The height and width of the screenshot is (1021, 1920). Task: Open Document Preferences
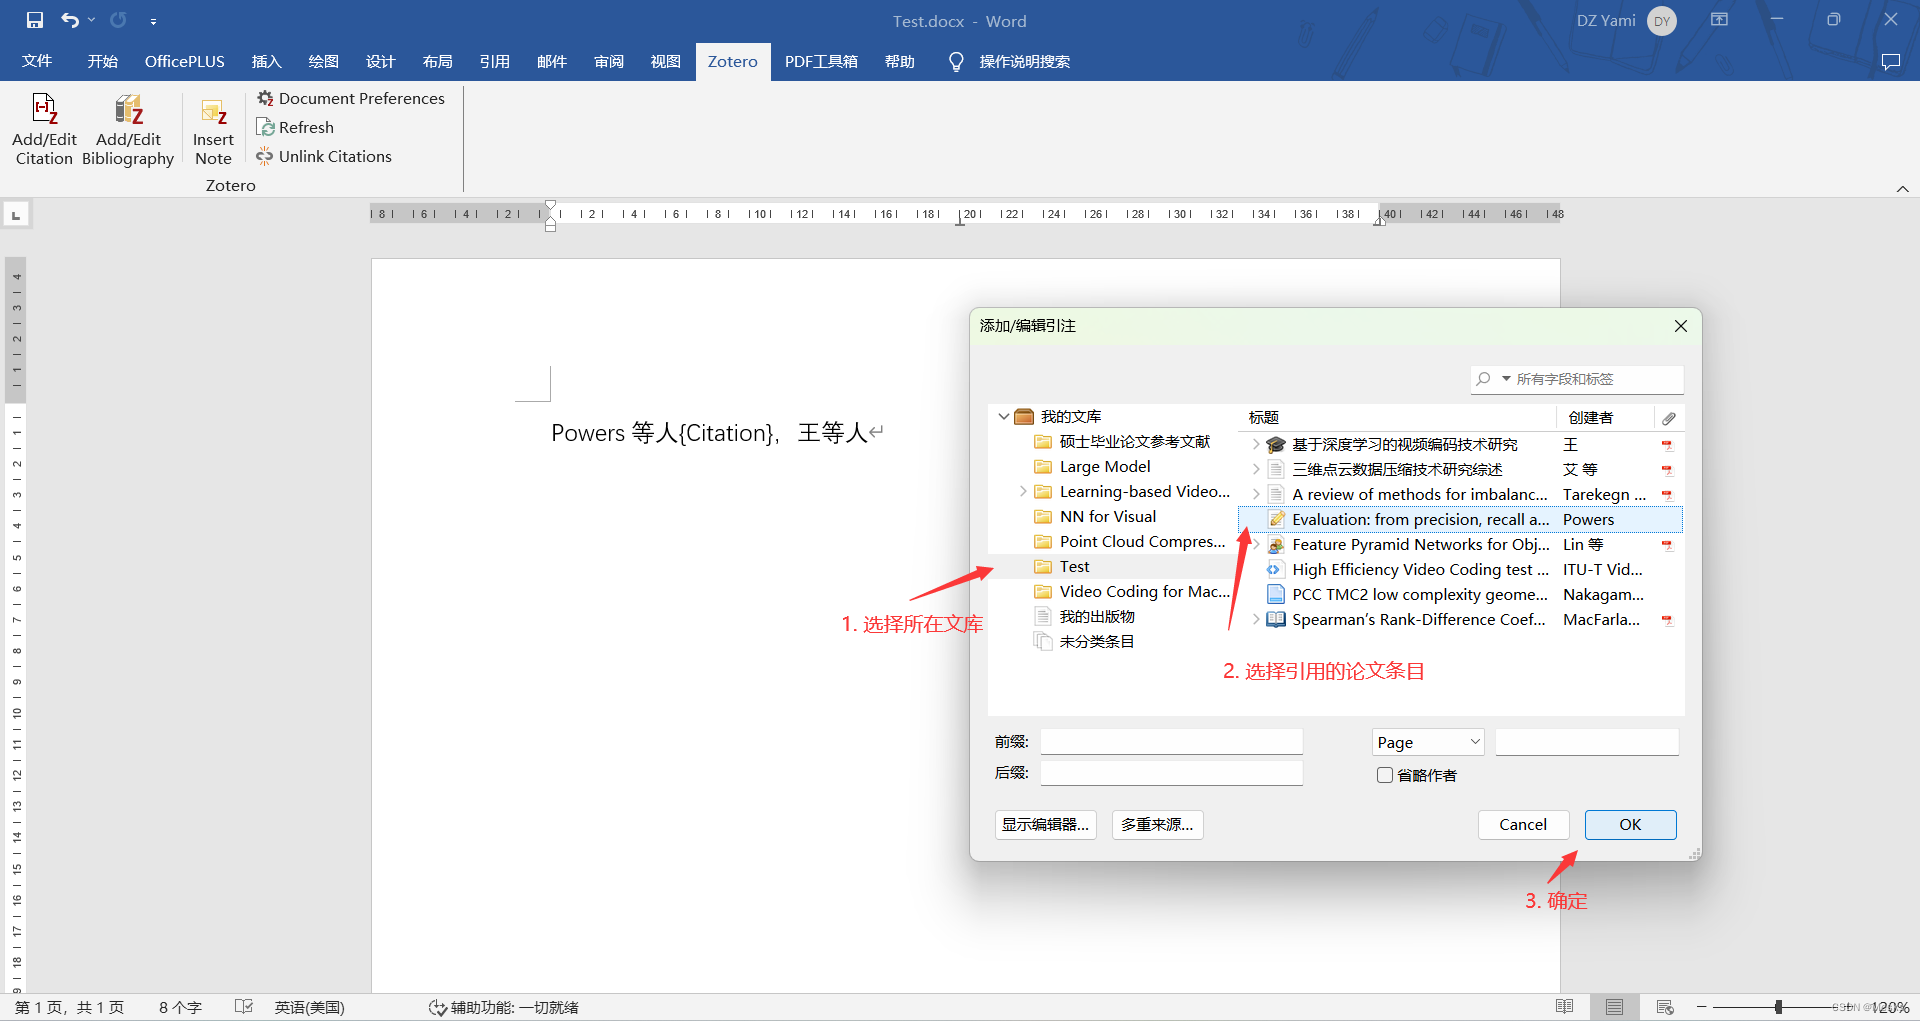351,98
